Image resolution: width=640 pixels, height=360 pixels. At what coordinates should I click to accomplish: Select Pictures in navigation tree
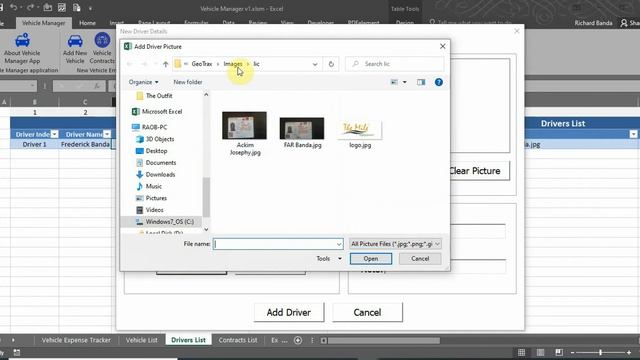tap(151, 198)
